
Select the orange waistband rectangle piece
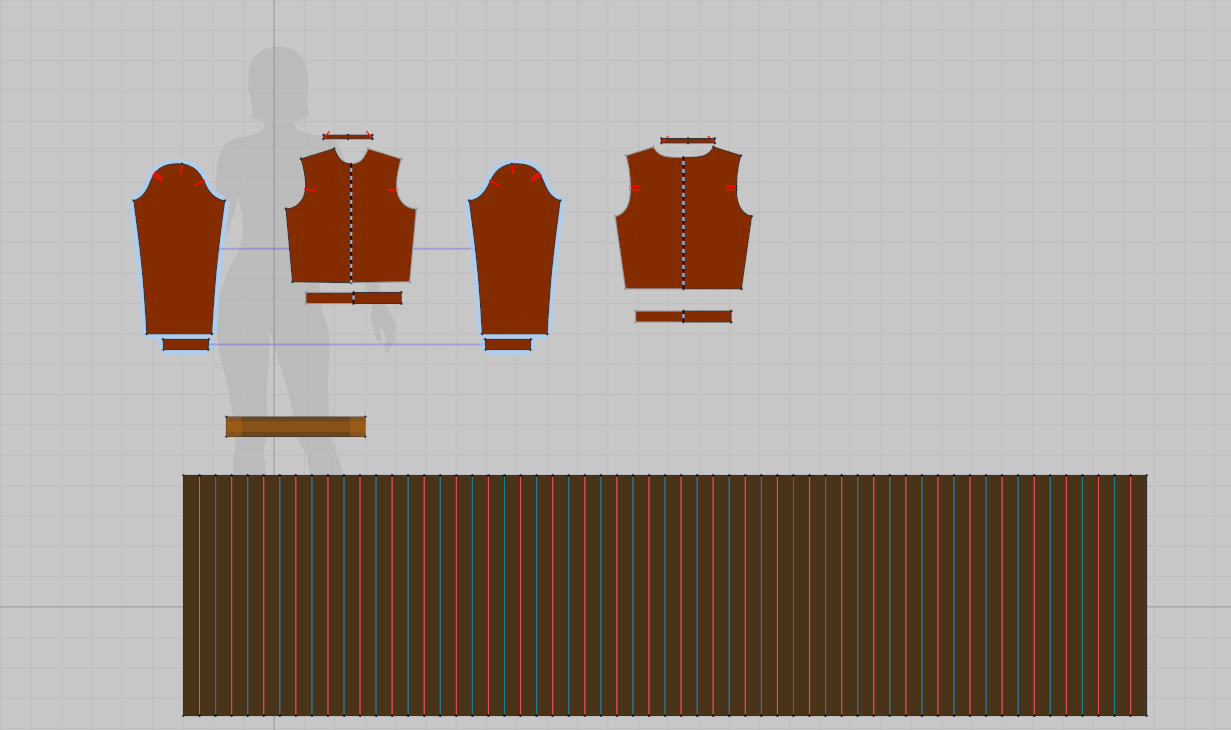pyautogui.click(x=296, y=427)
